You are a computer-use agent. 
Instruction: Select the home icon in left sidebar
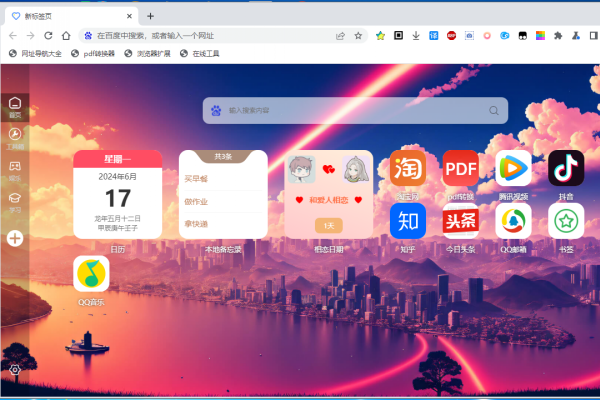[15, 107]
